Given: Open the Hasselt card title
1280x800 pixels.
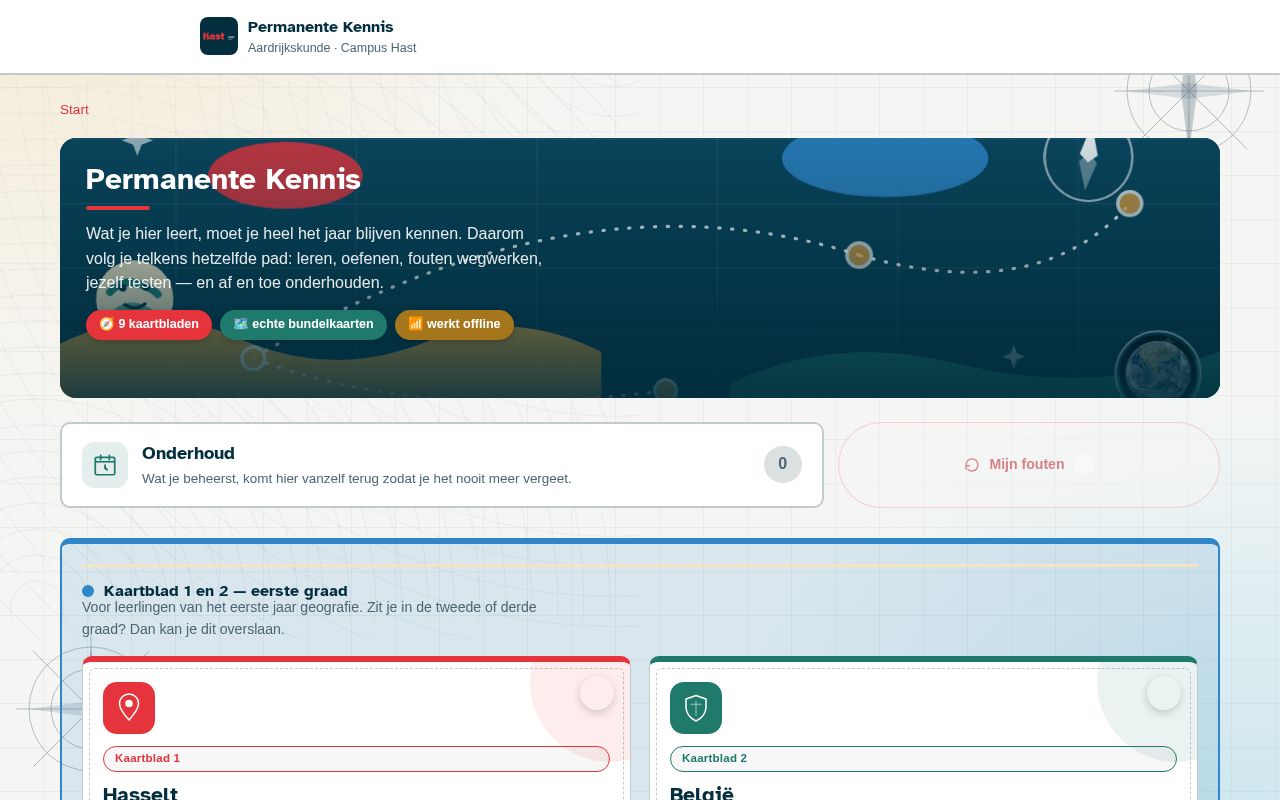Looking at the screenshot, I should [140, 793].
